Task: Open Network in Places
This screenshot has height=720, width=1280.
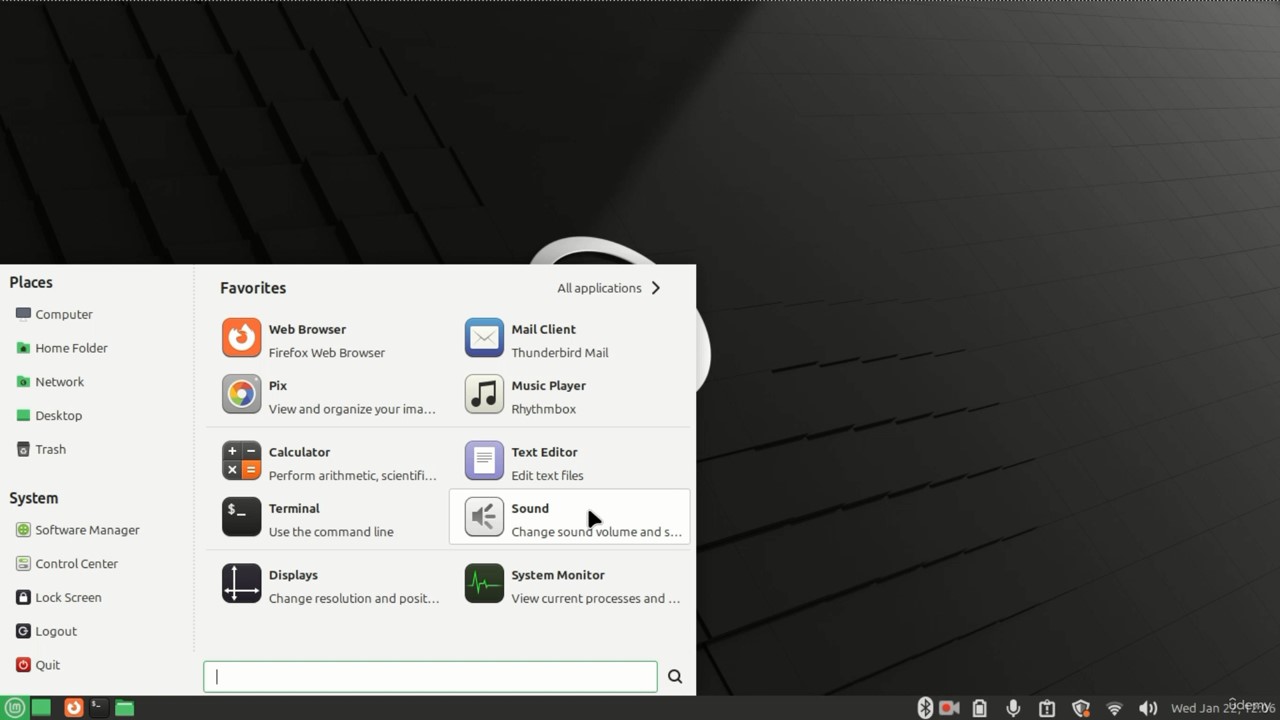Action: click(x=50, y=382)
